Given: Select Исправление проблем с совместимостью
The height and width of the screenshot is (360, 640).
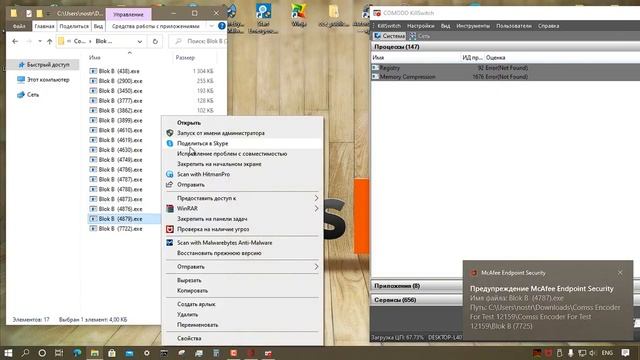Looking at the screenshot, I should [232, 153].
